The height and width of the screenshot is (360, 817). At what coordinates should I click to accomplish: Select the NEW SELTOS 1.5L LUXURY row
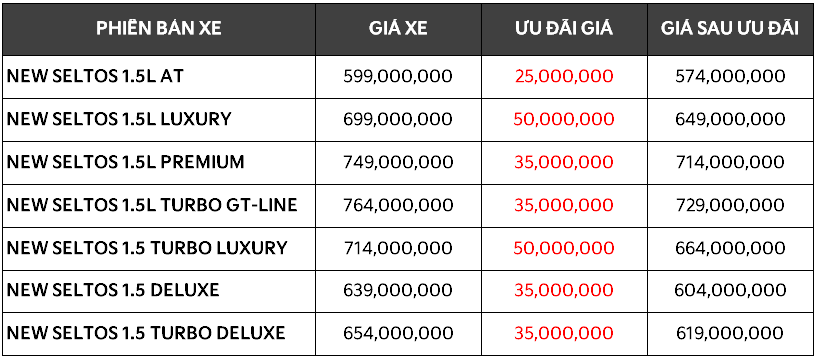(408, 119)
